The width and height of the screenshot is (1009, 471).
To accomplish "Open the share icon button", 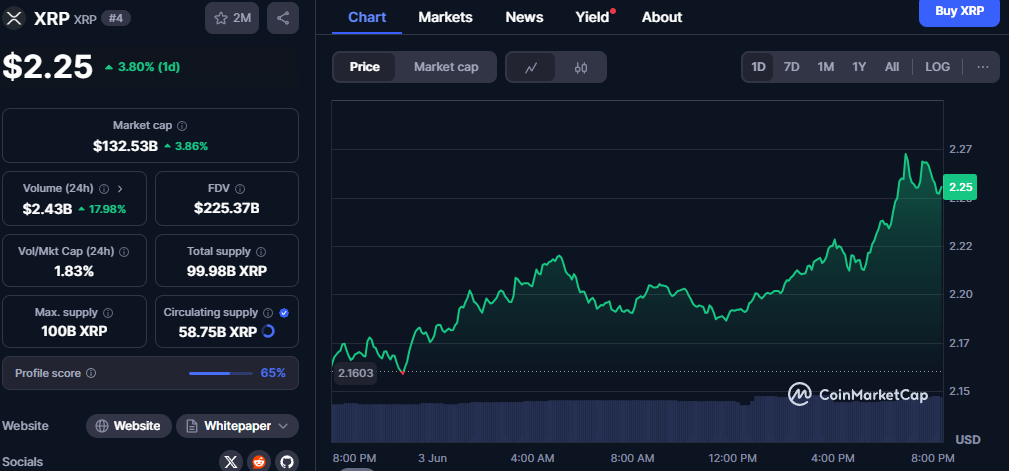I will click(x=282, y=18).
